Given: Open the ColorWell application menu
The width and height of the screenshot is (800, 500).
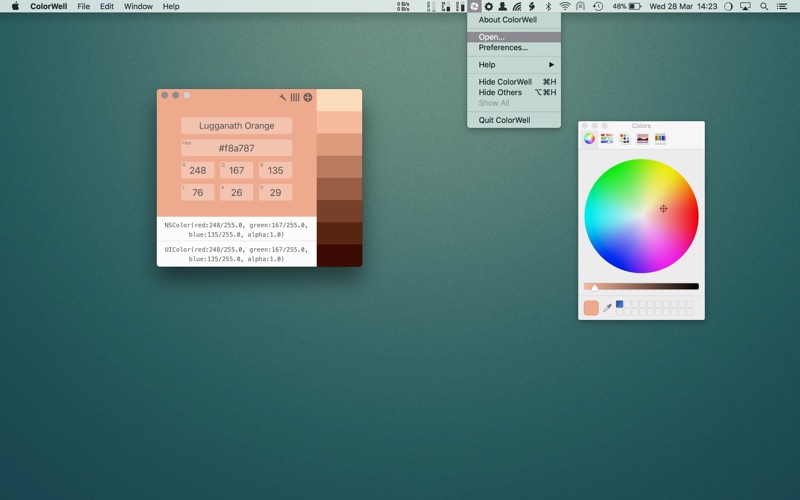Looking at the screenshot, I should point(48,6).
